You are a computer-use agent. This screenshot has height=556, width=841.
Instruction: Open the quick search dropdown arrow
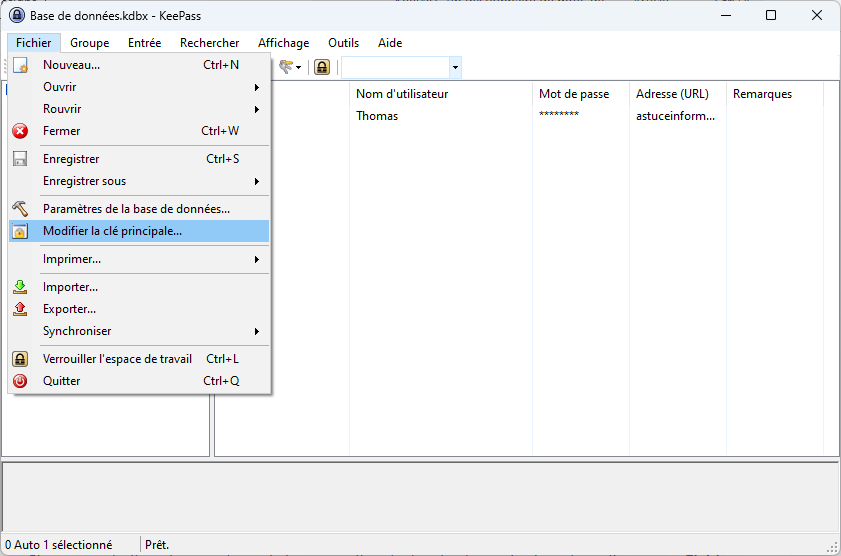[x=455, y=68]
